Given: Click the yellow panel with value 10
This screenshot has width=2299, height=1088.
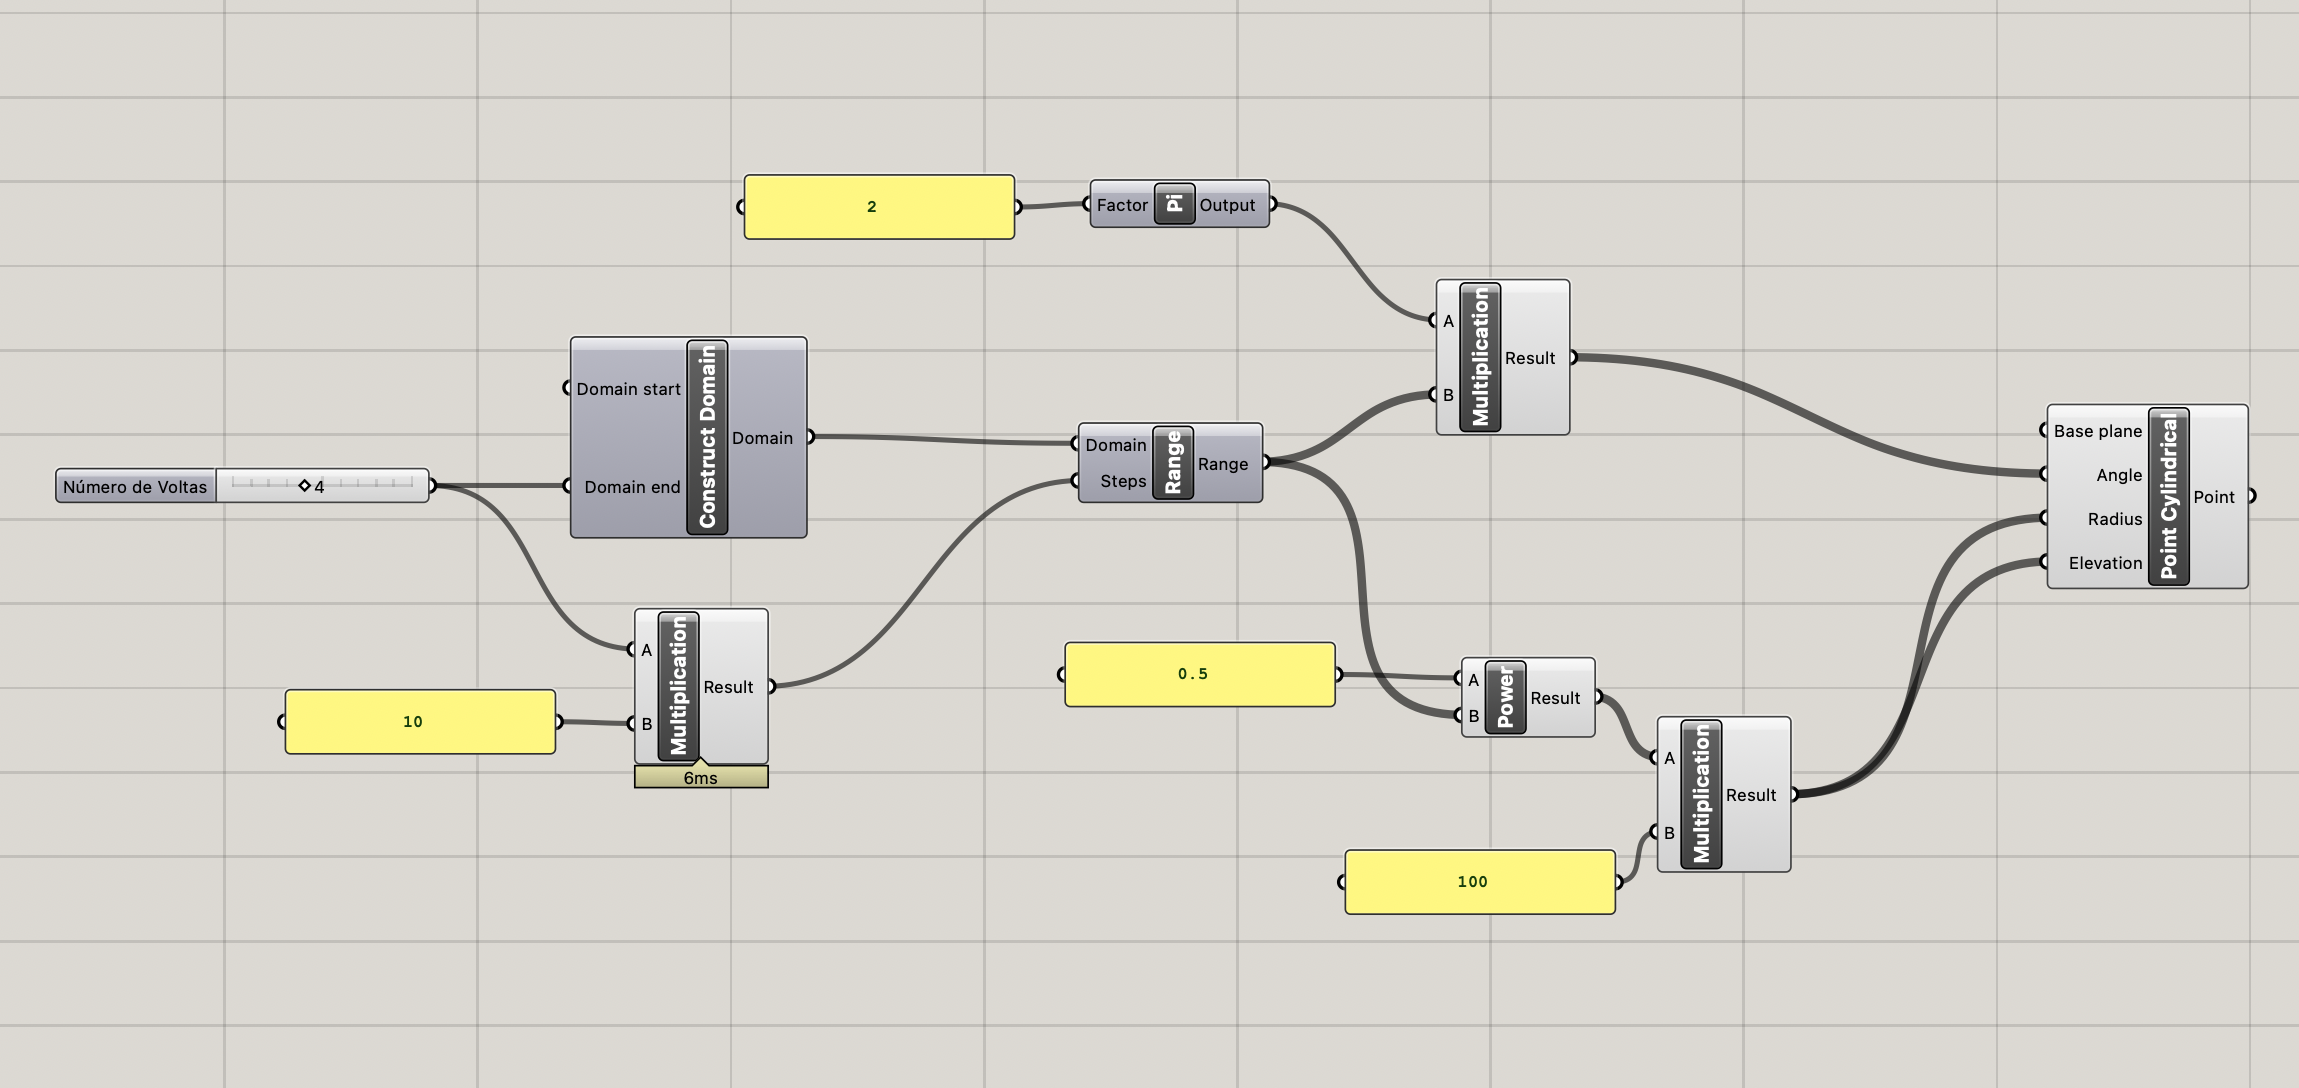Looking at the screenshot, I should click(420, 722).
